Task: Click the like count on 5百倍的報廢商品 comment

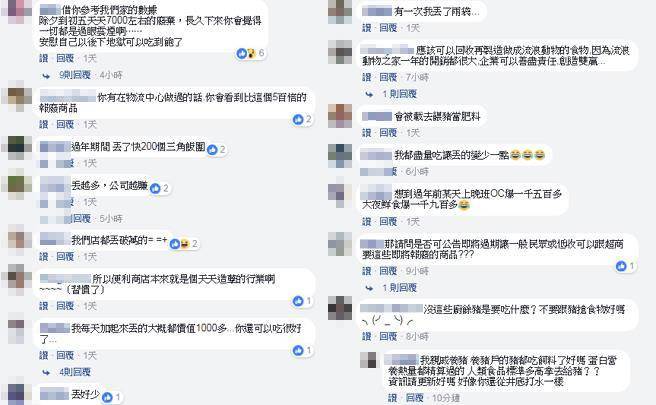Action: [x=308, y=120]
